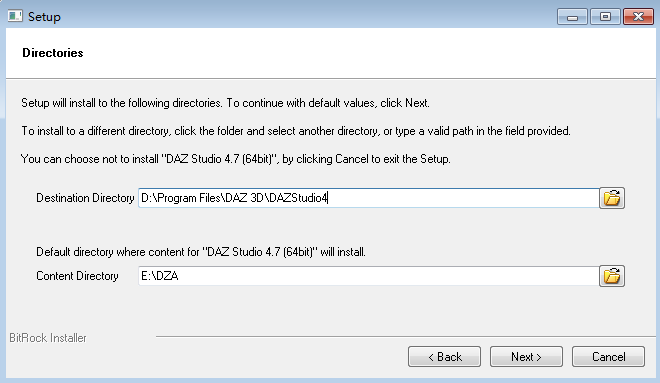
Task: Cancel the DAZ Studio setup
Action: coord(608,357)
